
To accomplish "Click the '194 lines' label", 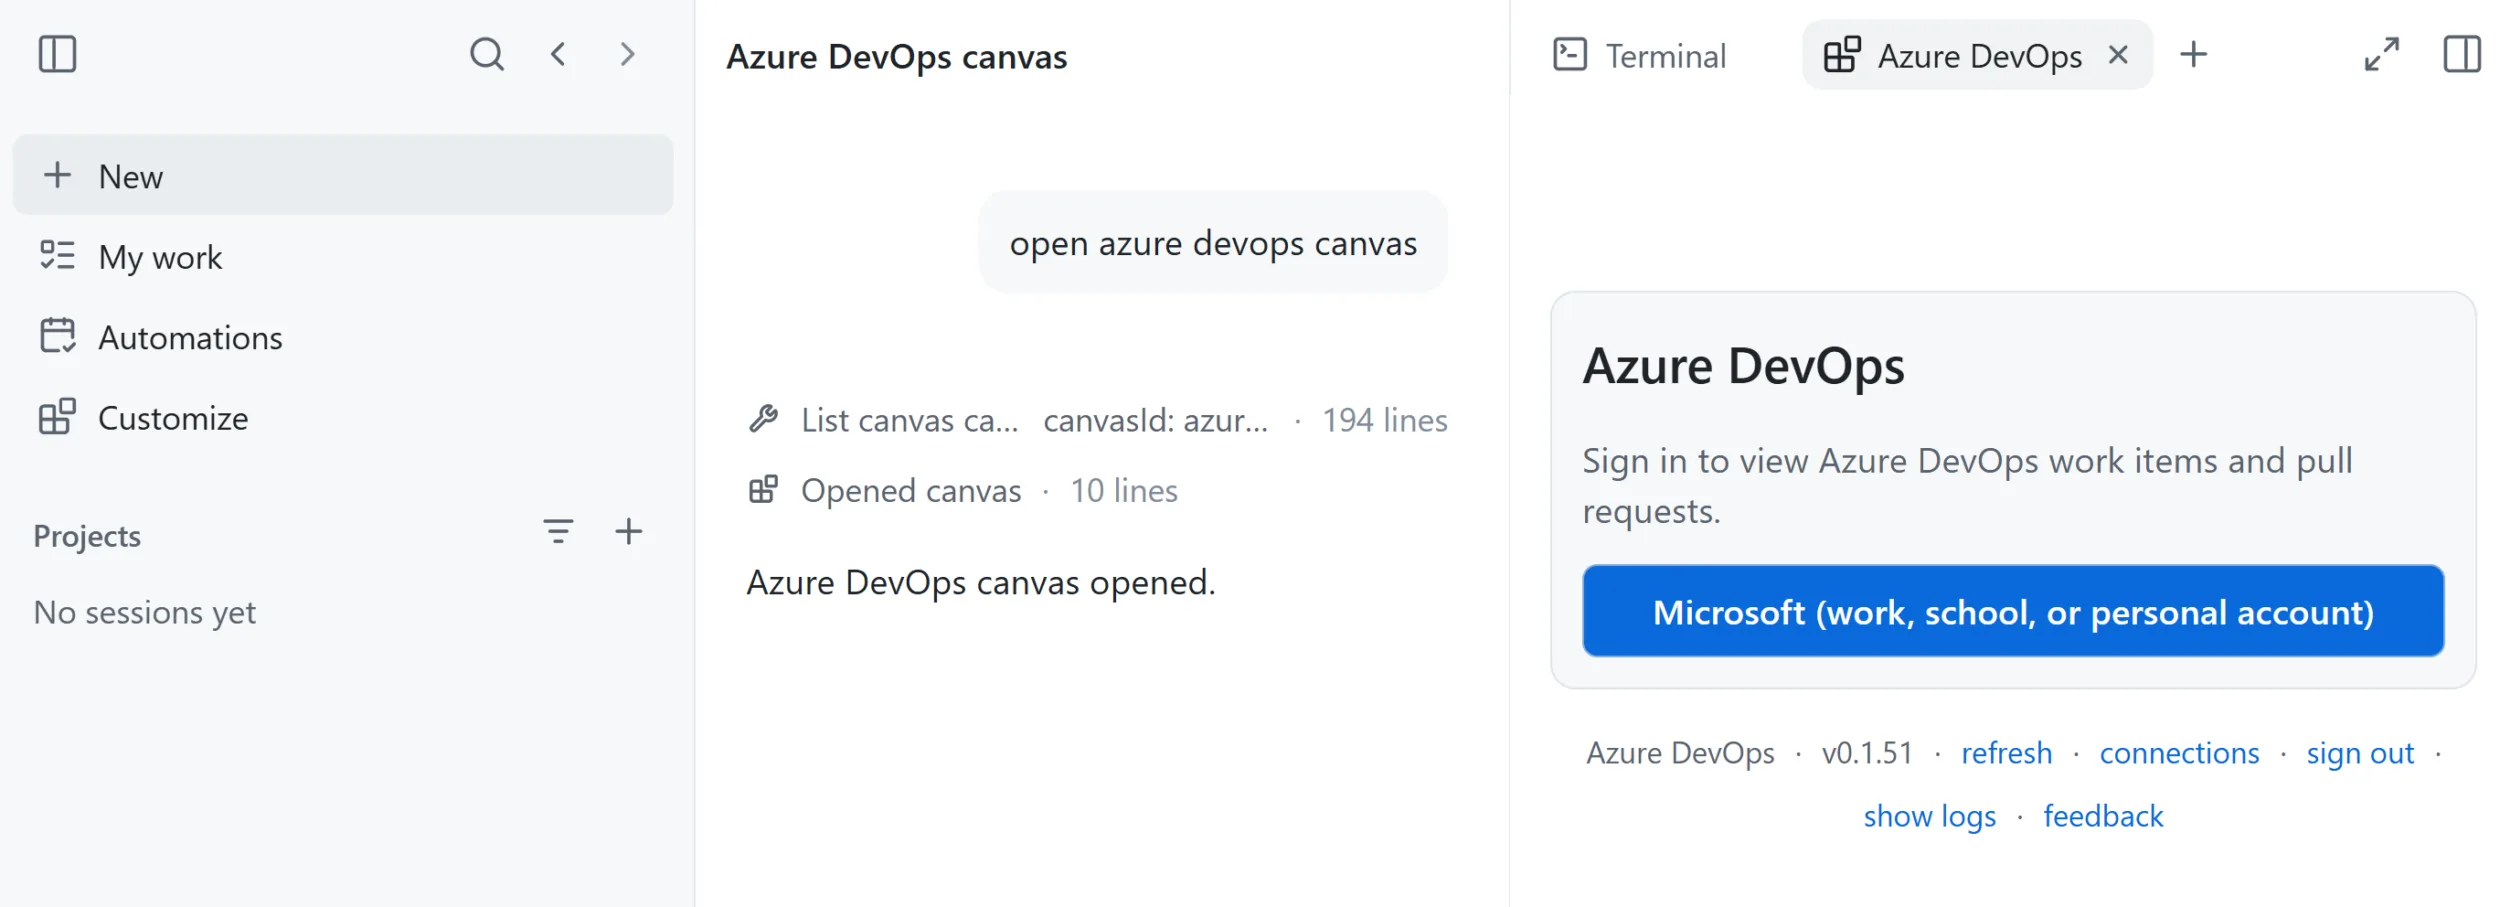I will [x=1385, y=420].
